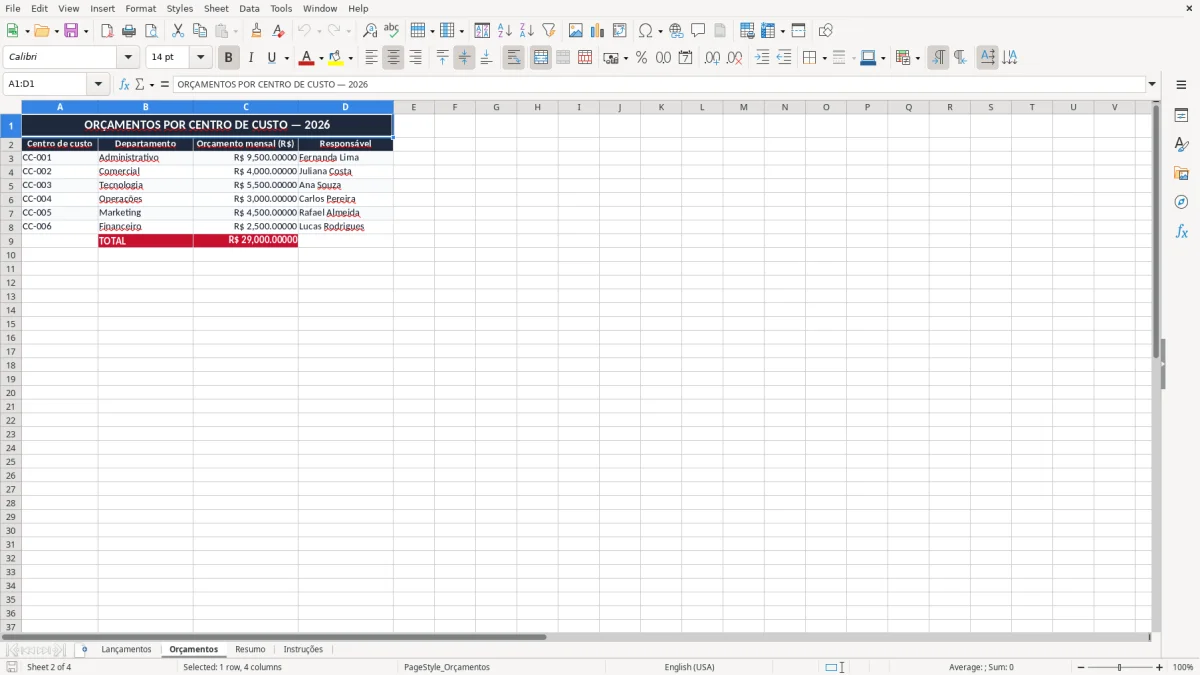Open the Function Wizard next to the formula bar
The image size is (1200, 675).
[124, 85]
